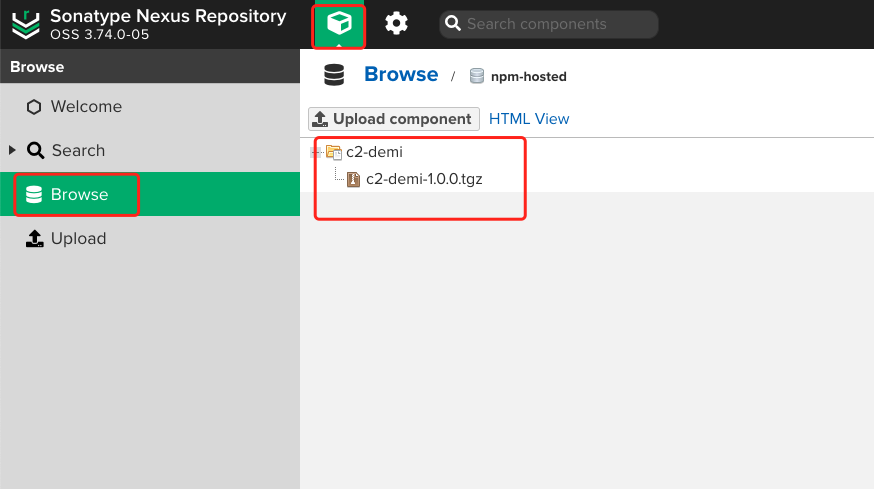Image resolution: width=874 pixels, height=489 pixels.
Task: Open the administration gear icon
Action: pyautogui.click(x=396, y=24)
